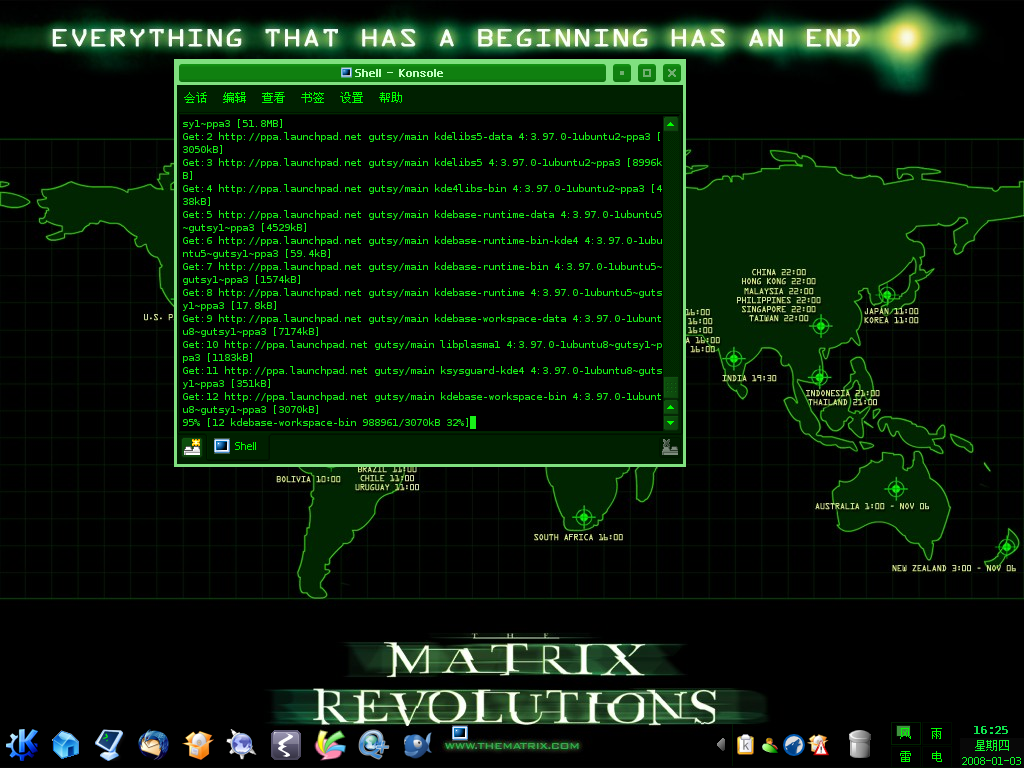The image size is (1024, 768).
Task: Click the Get:11 ksysguard-kde4 line
Action: [x=422, y=377]
